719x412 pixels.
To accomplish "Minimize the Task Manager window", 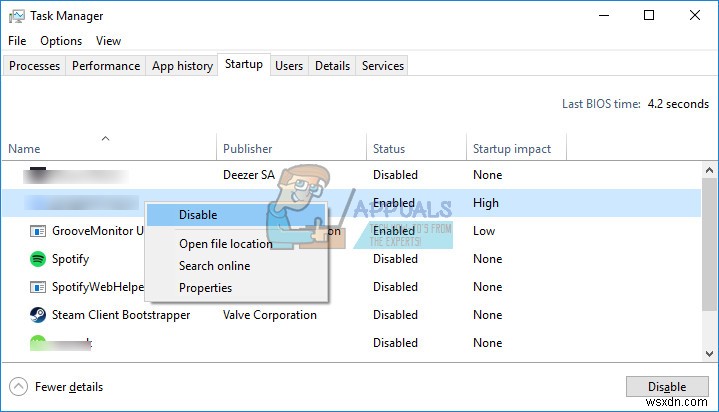I will pos(604,15).
